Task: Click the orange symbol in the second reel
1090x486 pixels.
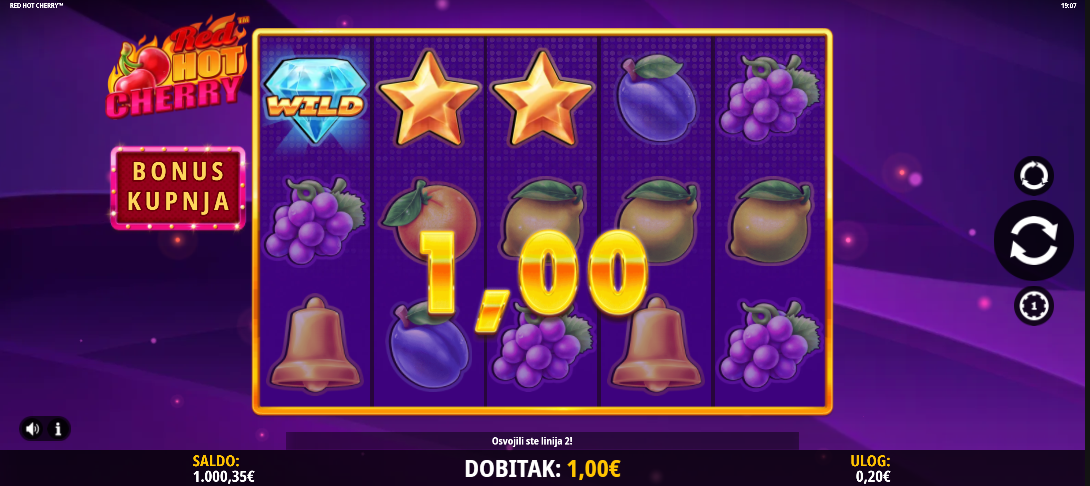Action: pyautogui.click(x=429, y=220)
